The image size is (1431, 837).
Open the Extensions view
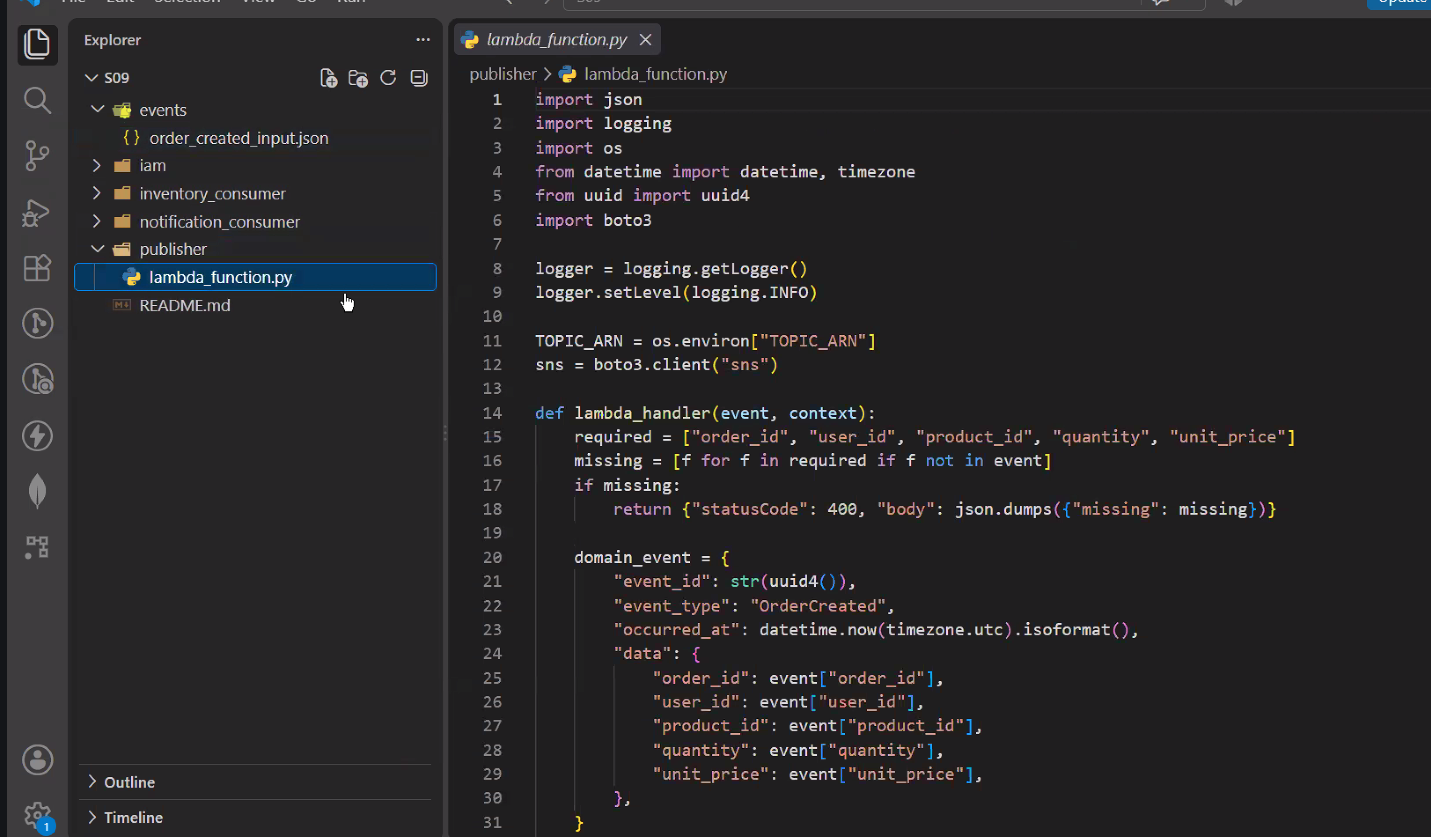click(37, 268)
